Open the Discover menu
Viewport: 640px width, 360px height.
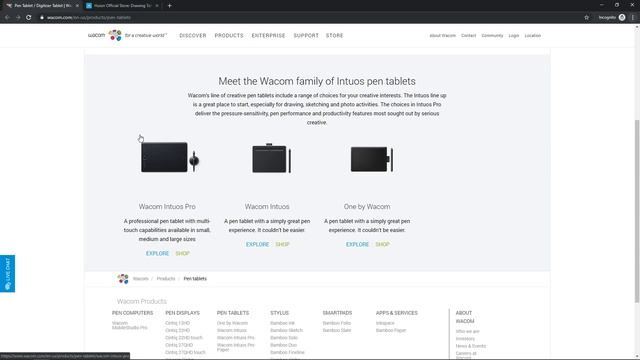(x=193, y=36)
